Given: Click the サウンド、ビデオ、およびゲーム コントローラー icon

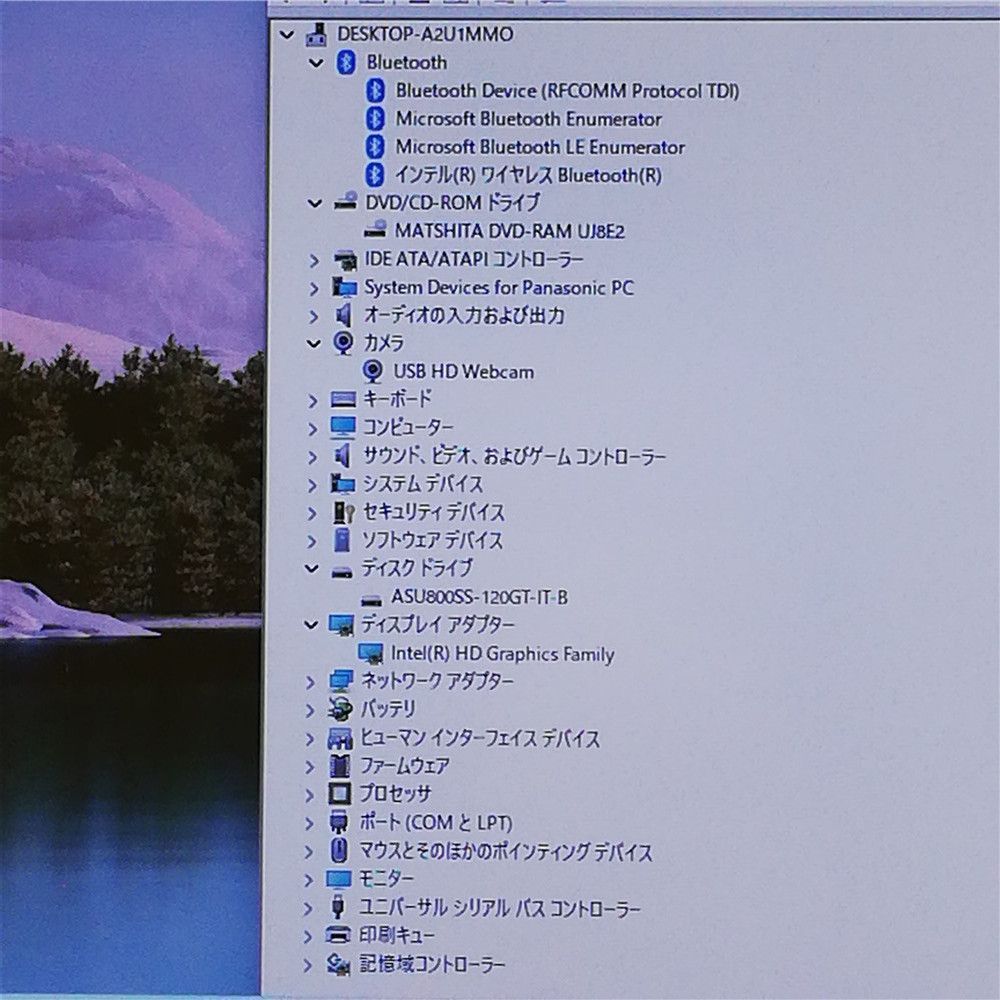Looking at the screenshot, I should pos(343,456).
